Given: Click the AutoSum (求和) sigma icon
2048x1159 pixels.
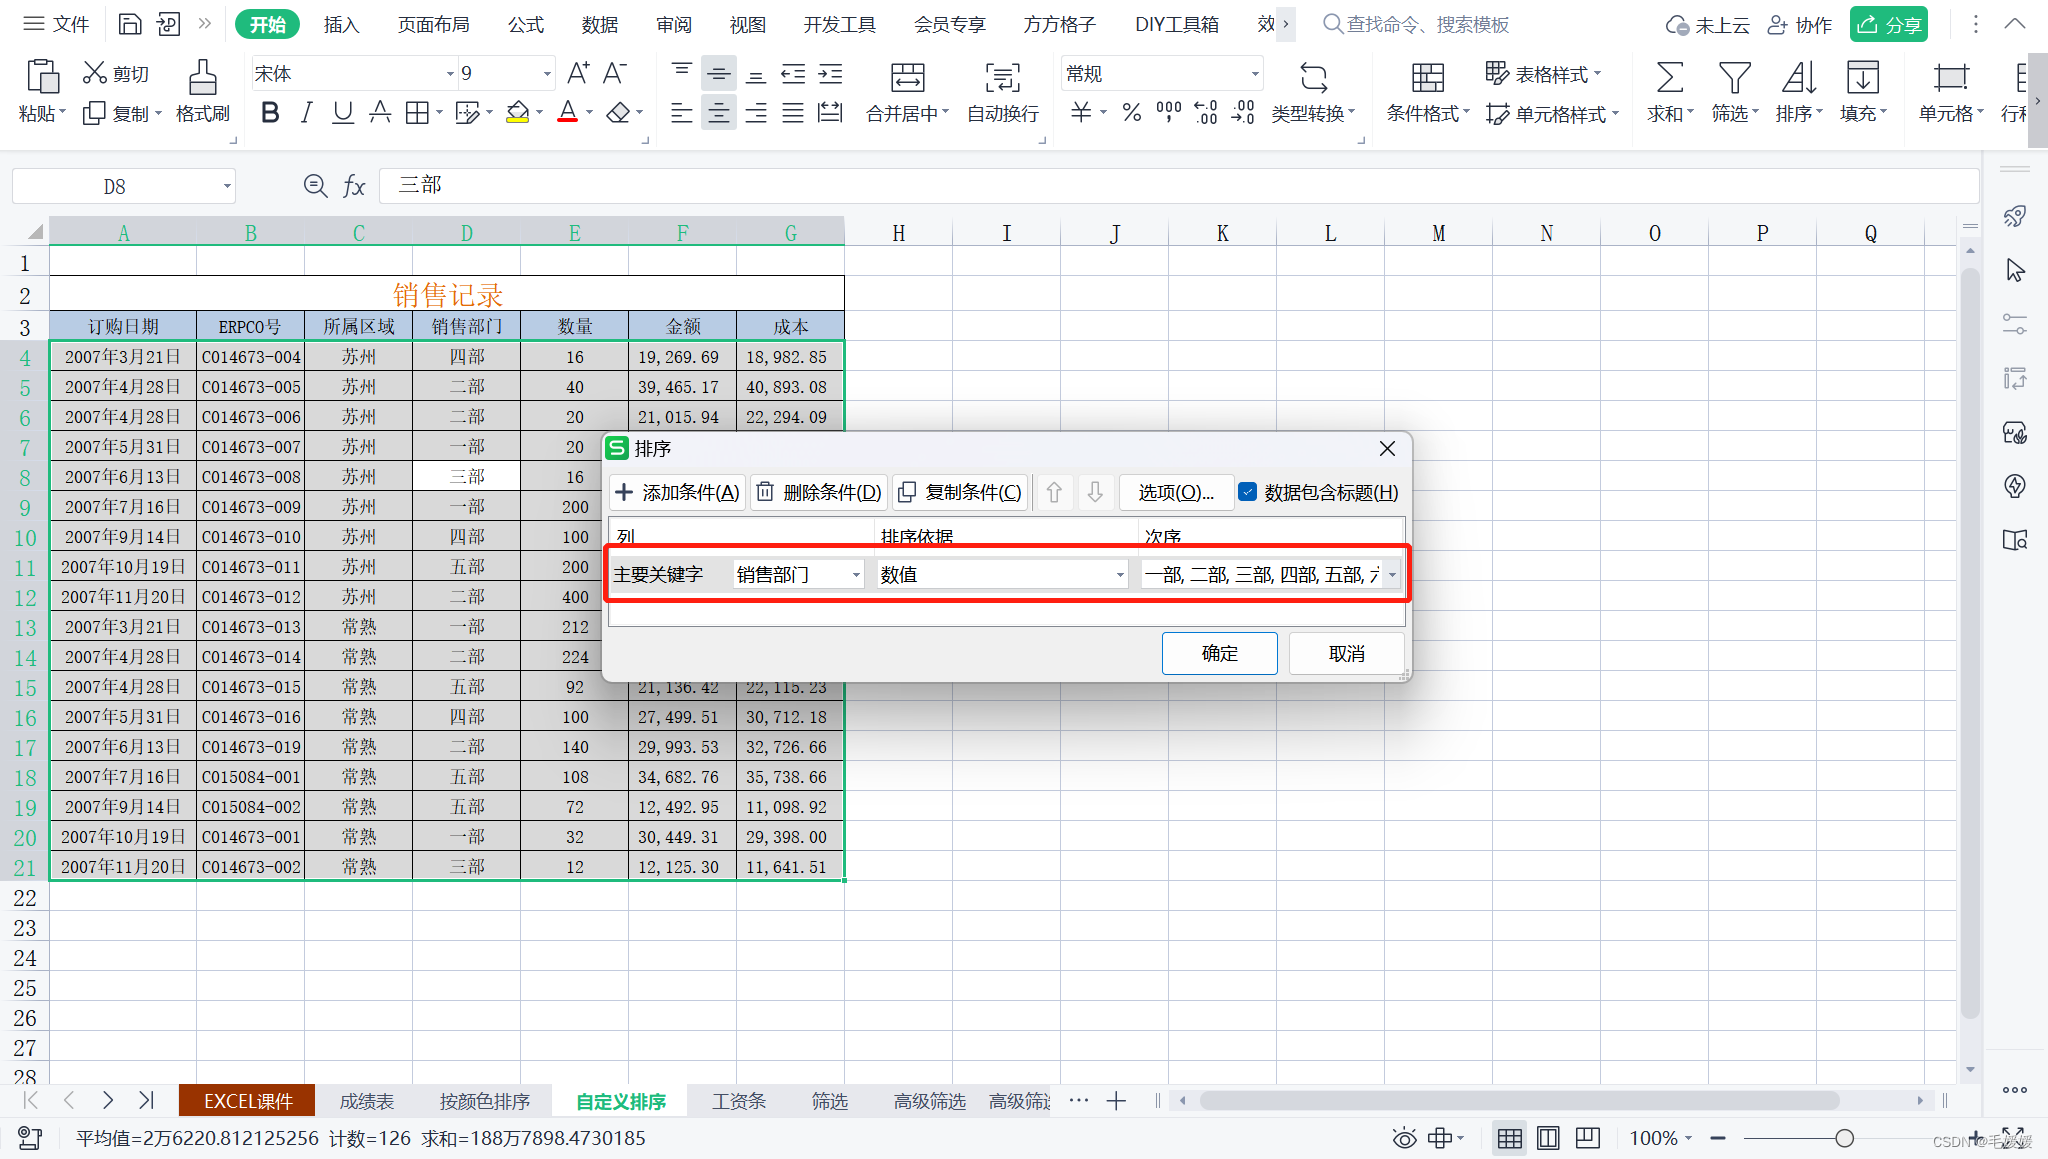Looking at the screenshot, I should (x=1669, y=78).
